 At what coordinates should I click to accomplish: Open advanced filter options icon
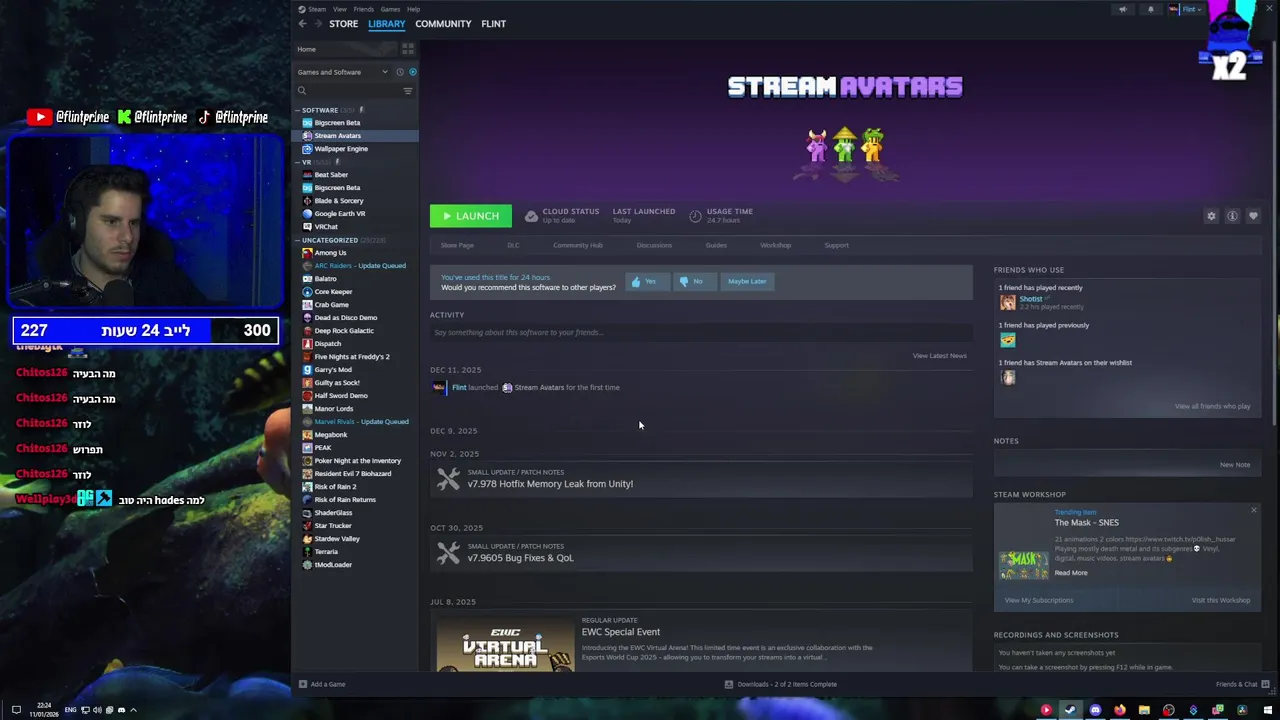[407, 91]
